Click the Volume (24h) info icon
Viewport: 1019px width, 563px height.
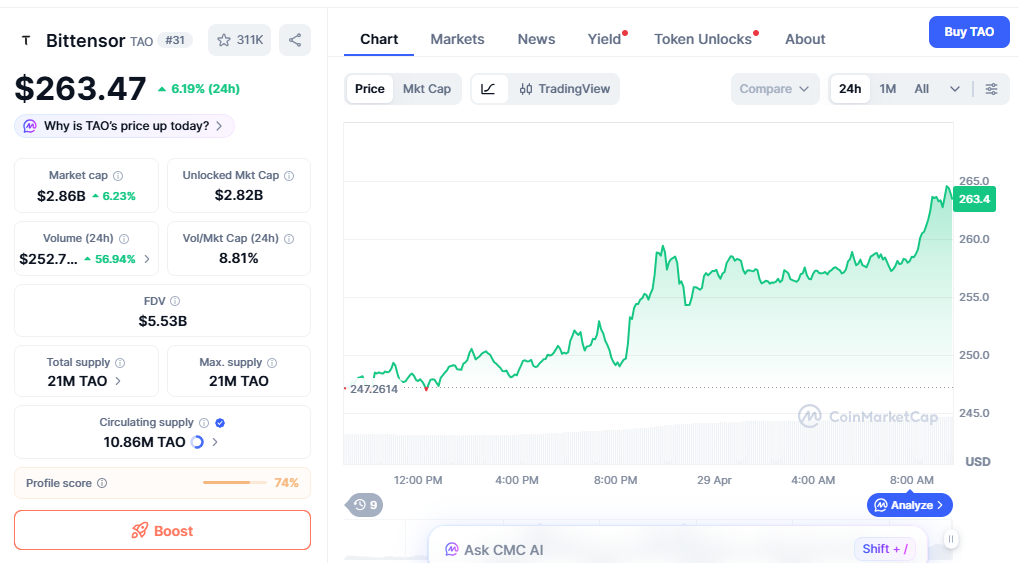click(124, 239)
